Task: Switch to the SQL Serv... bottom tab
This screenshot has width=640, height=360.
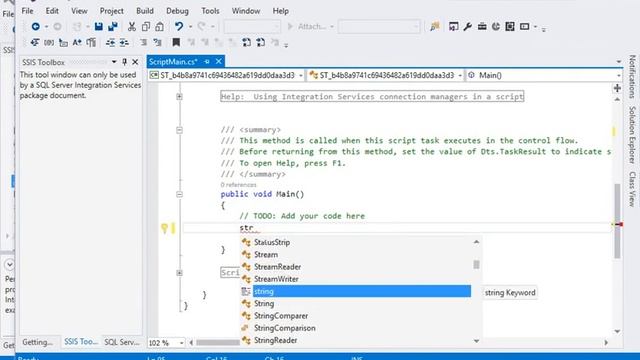Action: (x=122, y=342)
